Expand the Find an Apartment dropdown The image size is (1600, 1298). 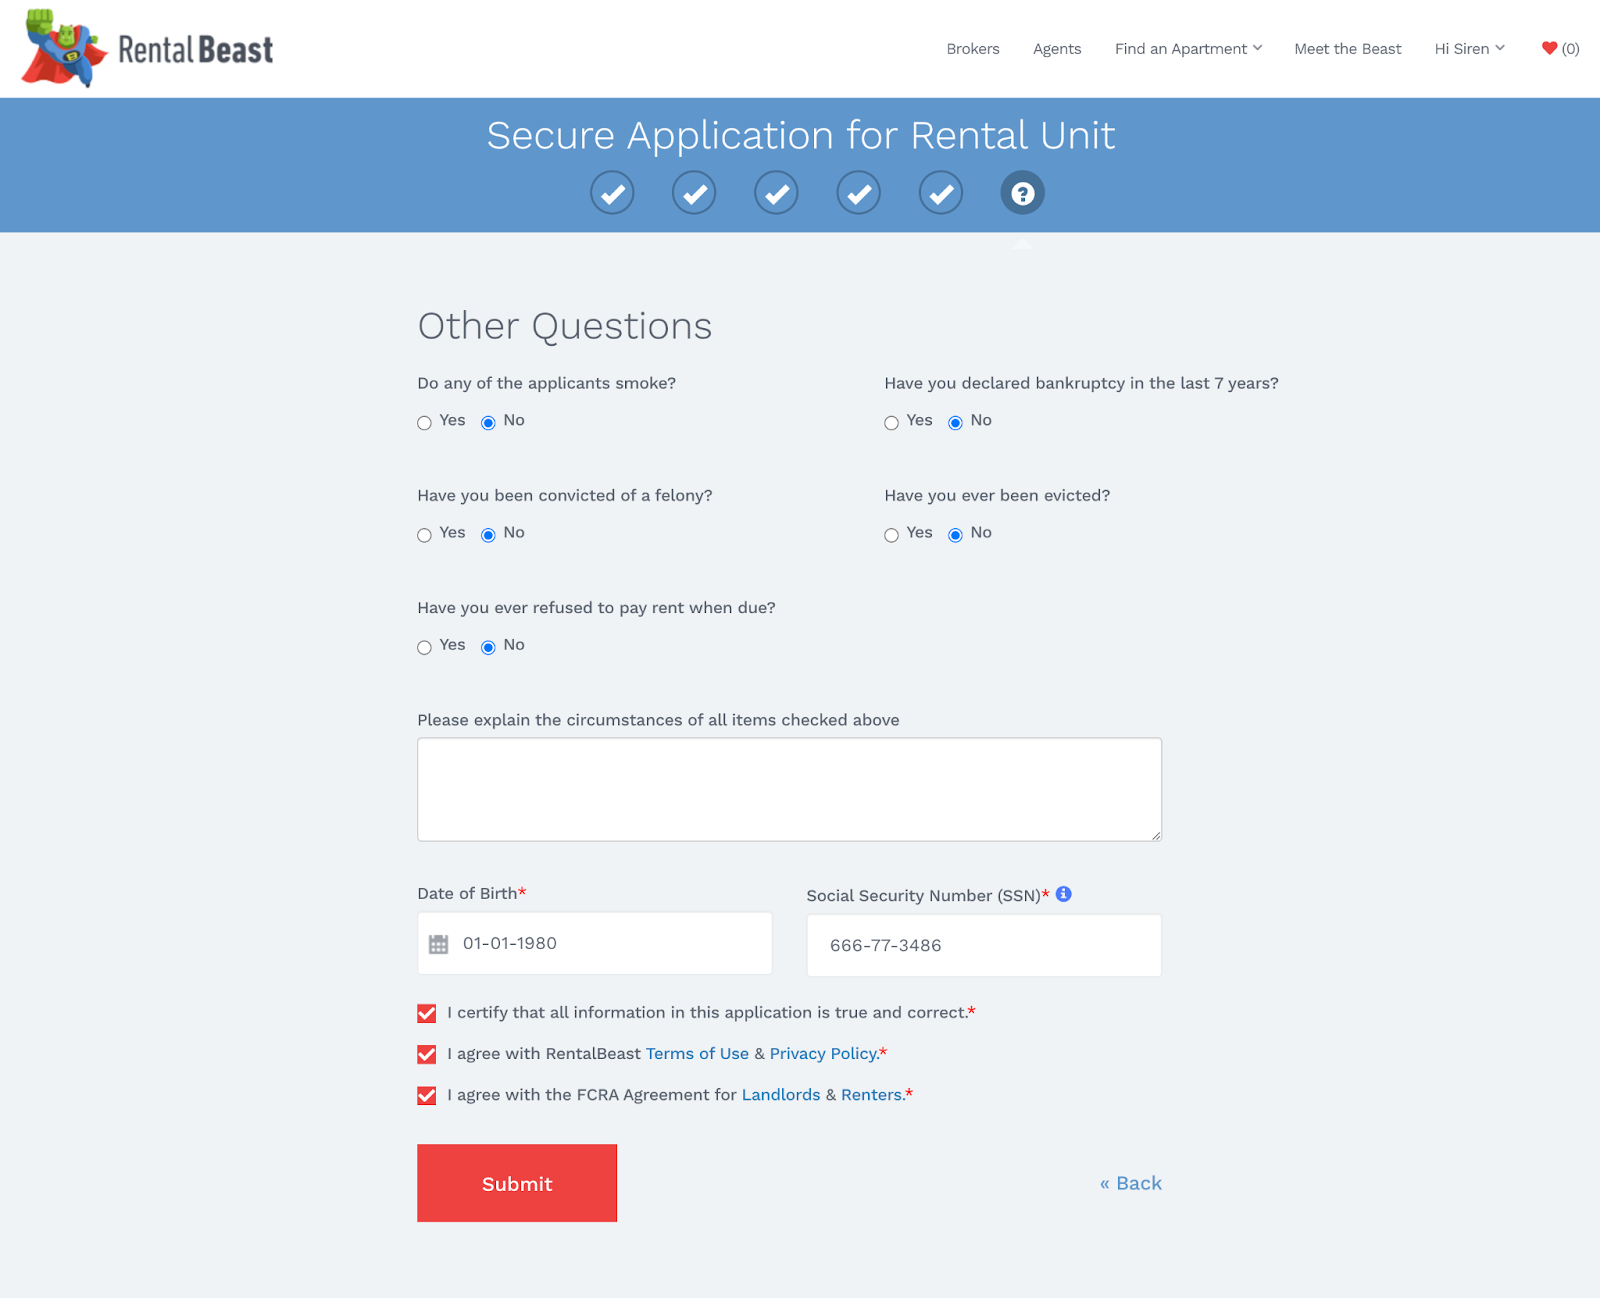(1188, 49)
